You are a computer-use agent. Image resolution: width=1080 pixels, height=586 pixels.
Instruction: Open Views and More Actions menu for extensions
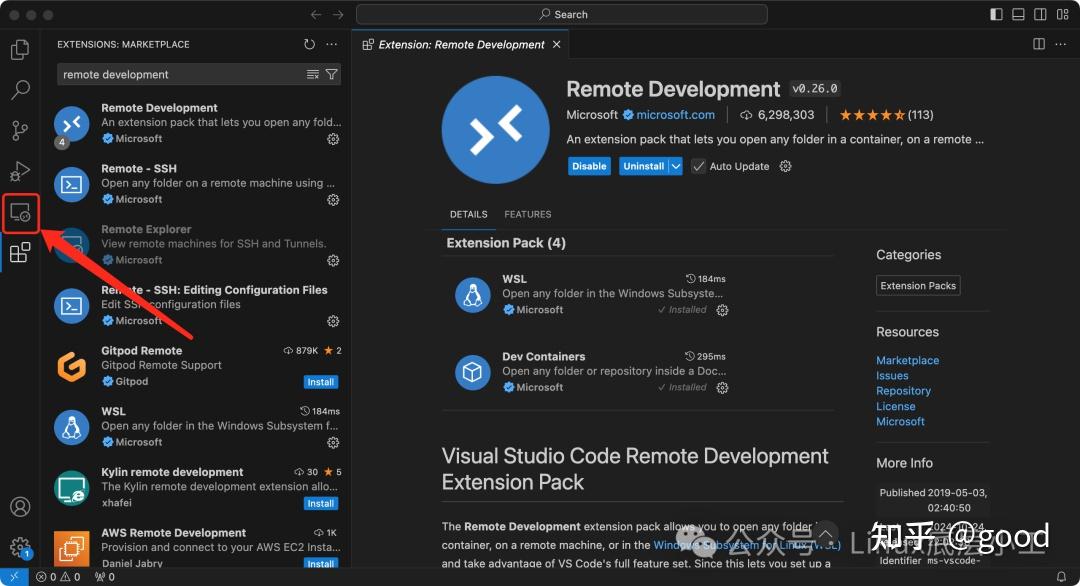332,44
